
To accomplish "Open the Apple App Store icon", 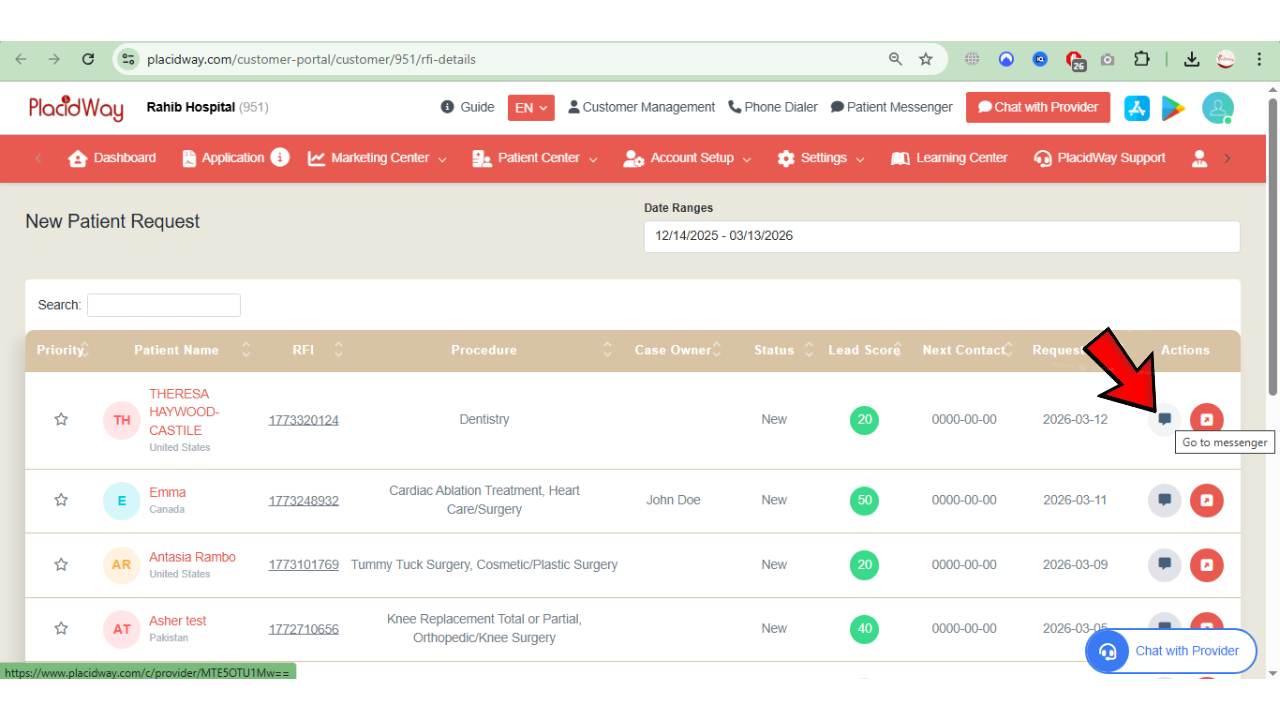I will [1137, 108].
